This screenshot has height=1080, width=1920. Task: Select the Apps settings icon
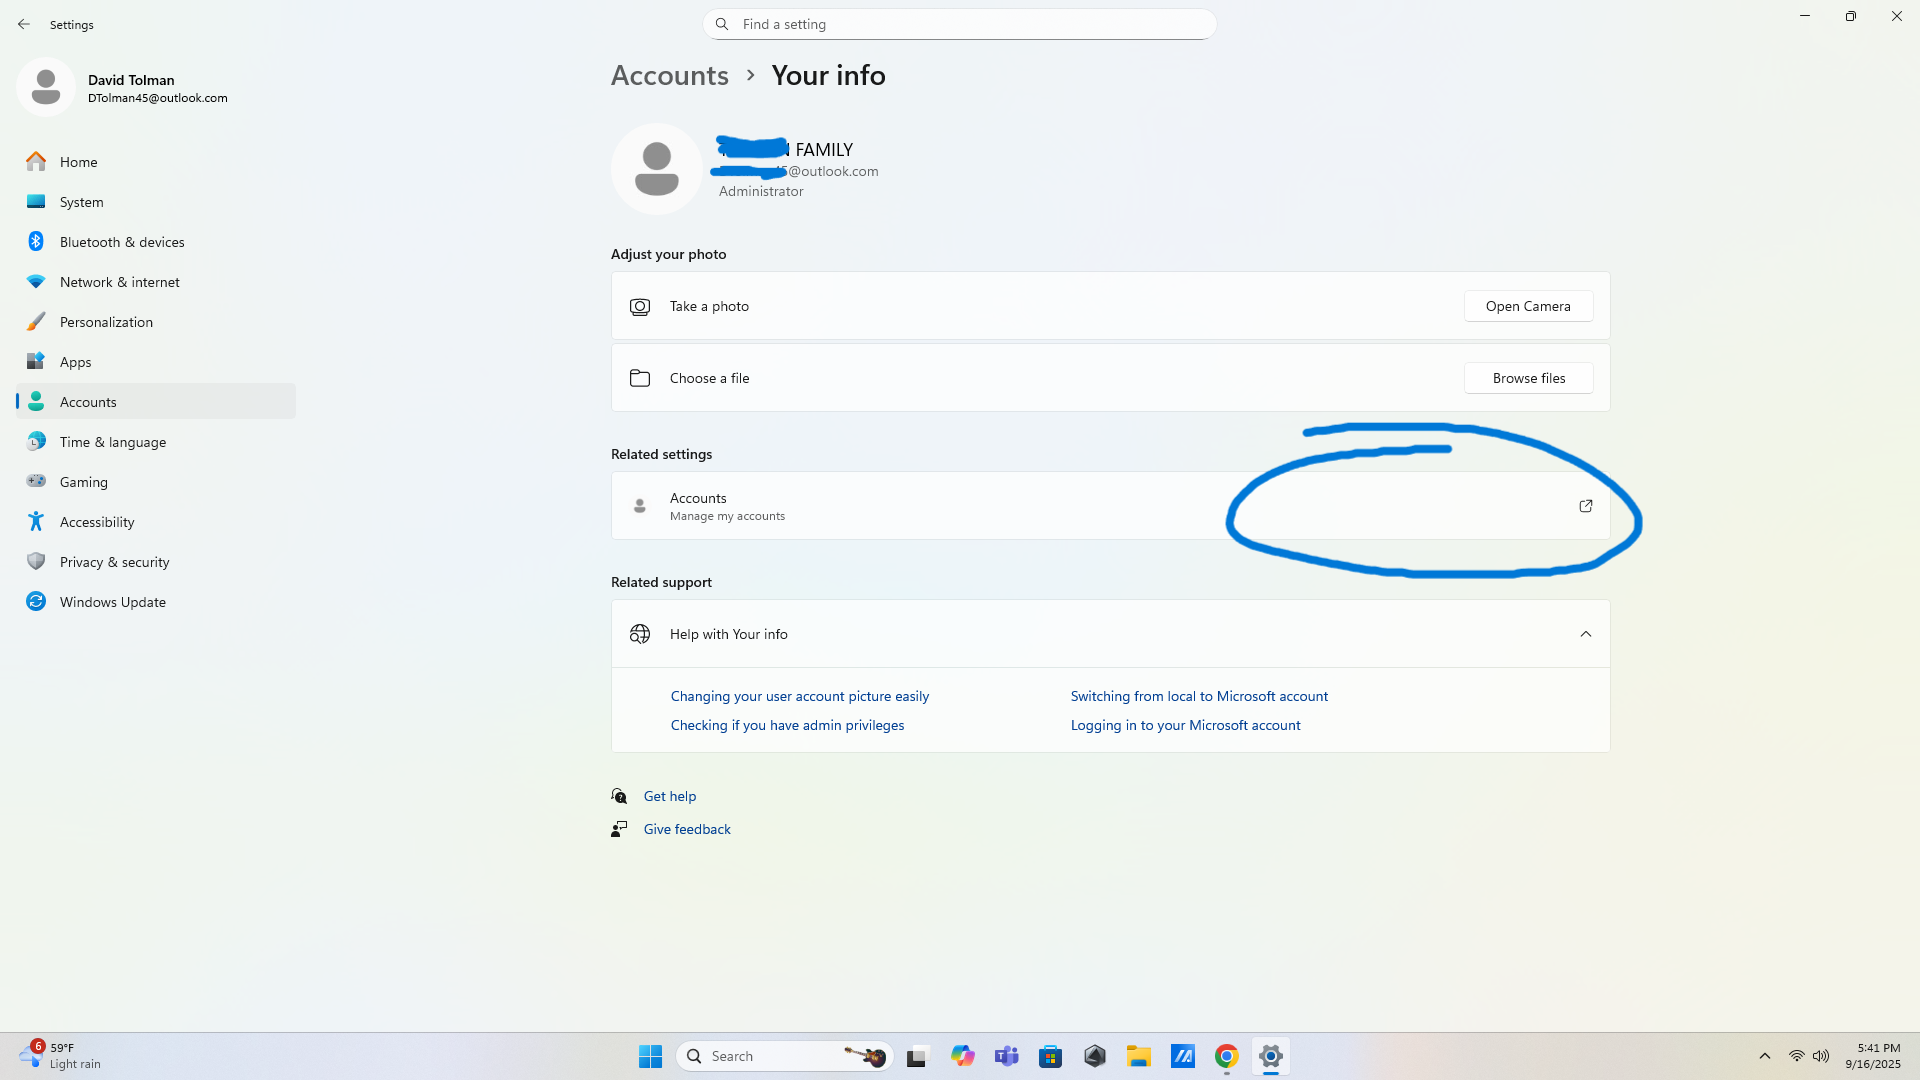pos(36,361)
